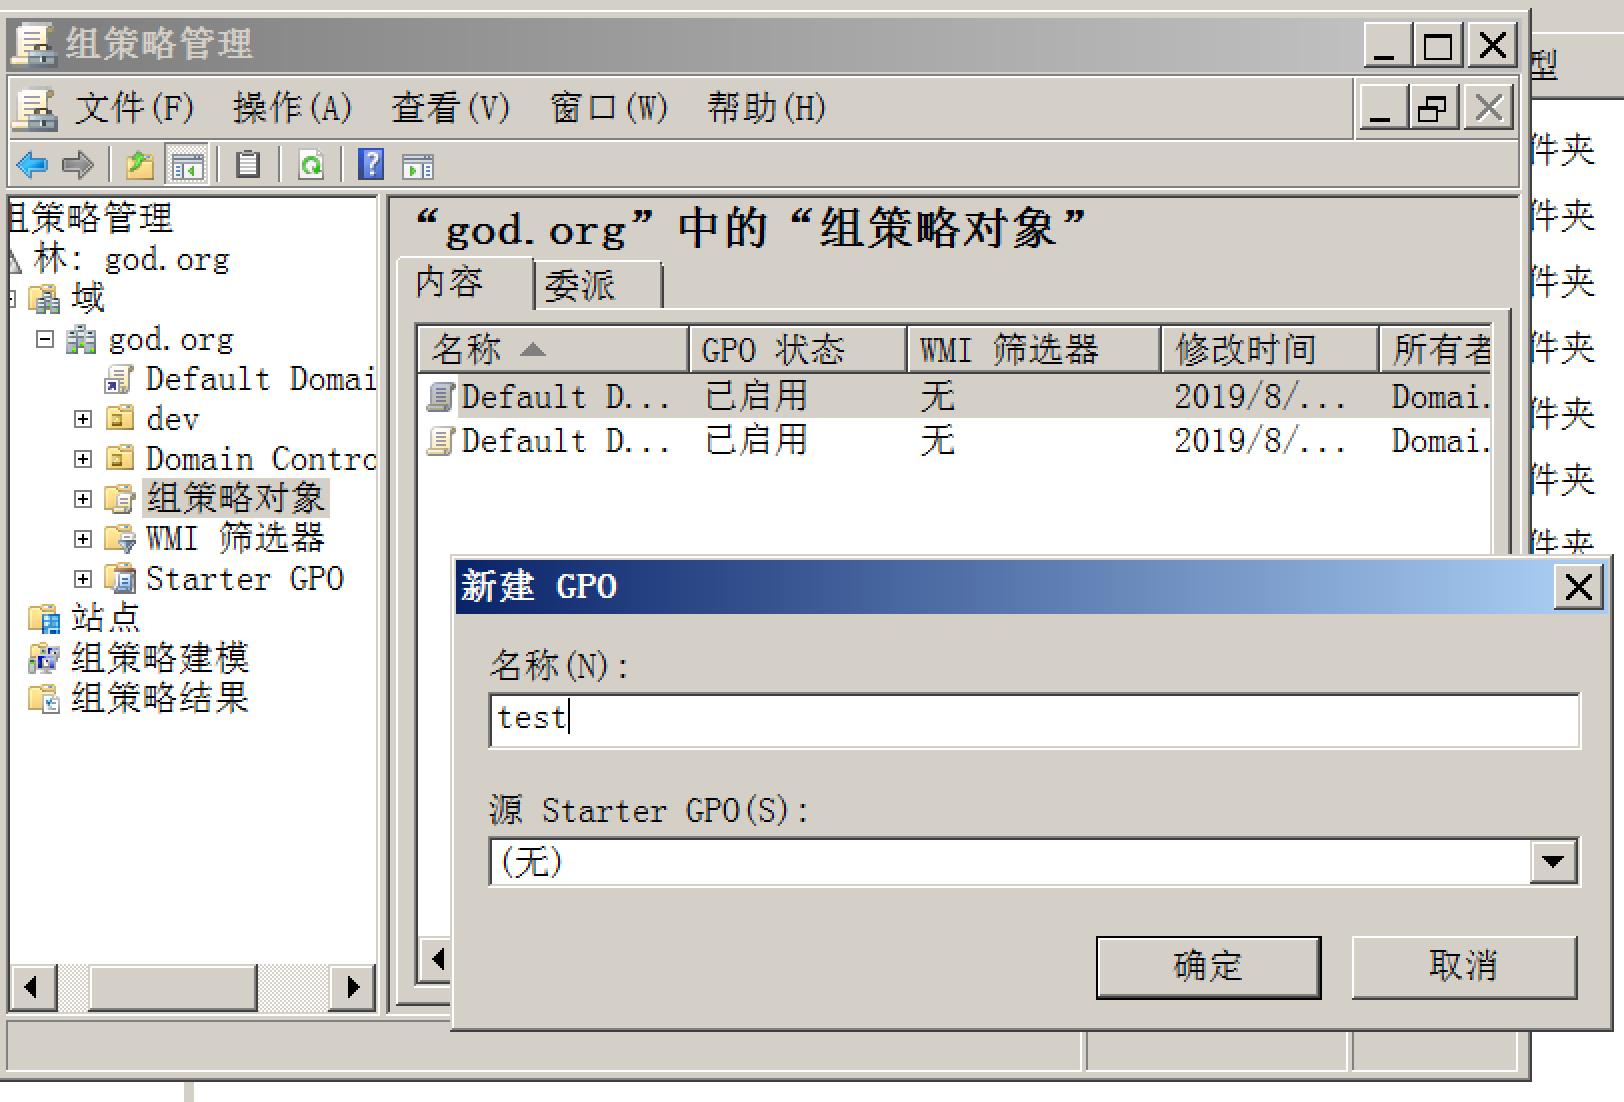Open help via the question mark icon

click(371, 164)
